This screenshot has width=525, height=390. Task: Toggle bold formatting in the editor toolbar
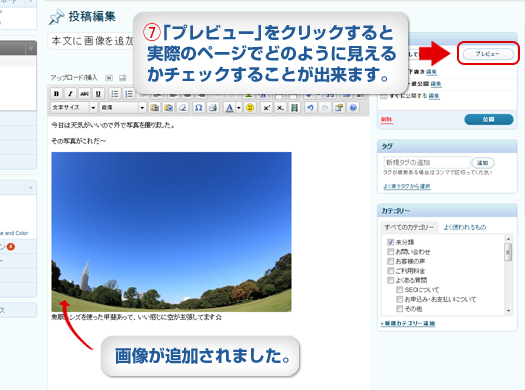click(x=57, y=94)
